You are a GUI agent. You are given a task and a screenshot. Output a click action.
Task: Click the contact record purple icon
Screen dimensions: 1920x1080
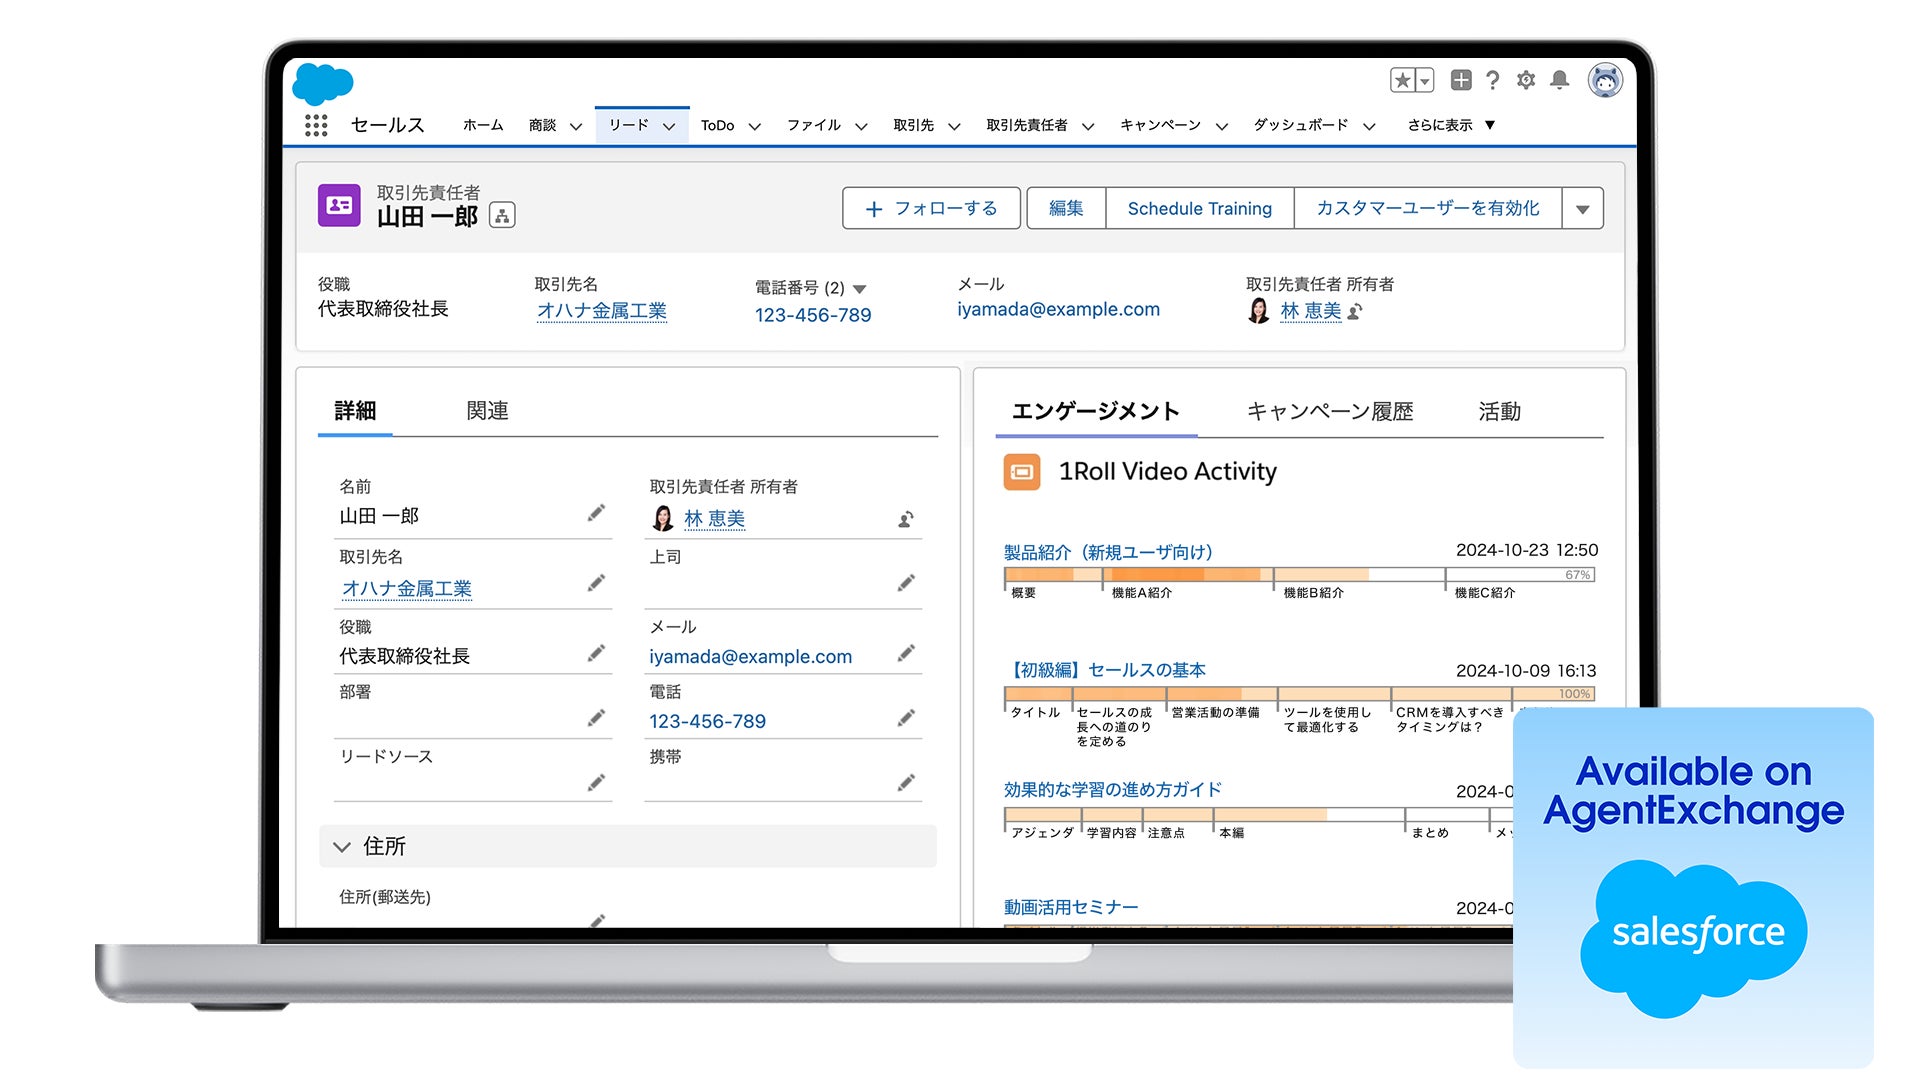point(339,205)
